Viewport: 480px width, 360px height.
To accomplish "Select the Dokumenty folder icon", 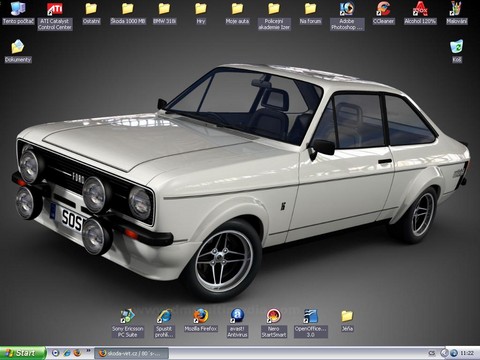I will pos(18,51).
